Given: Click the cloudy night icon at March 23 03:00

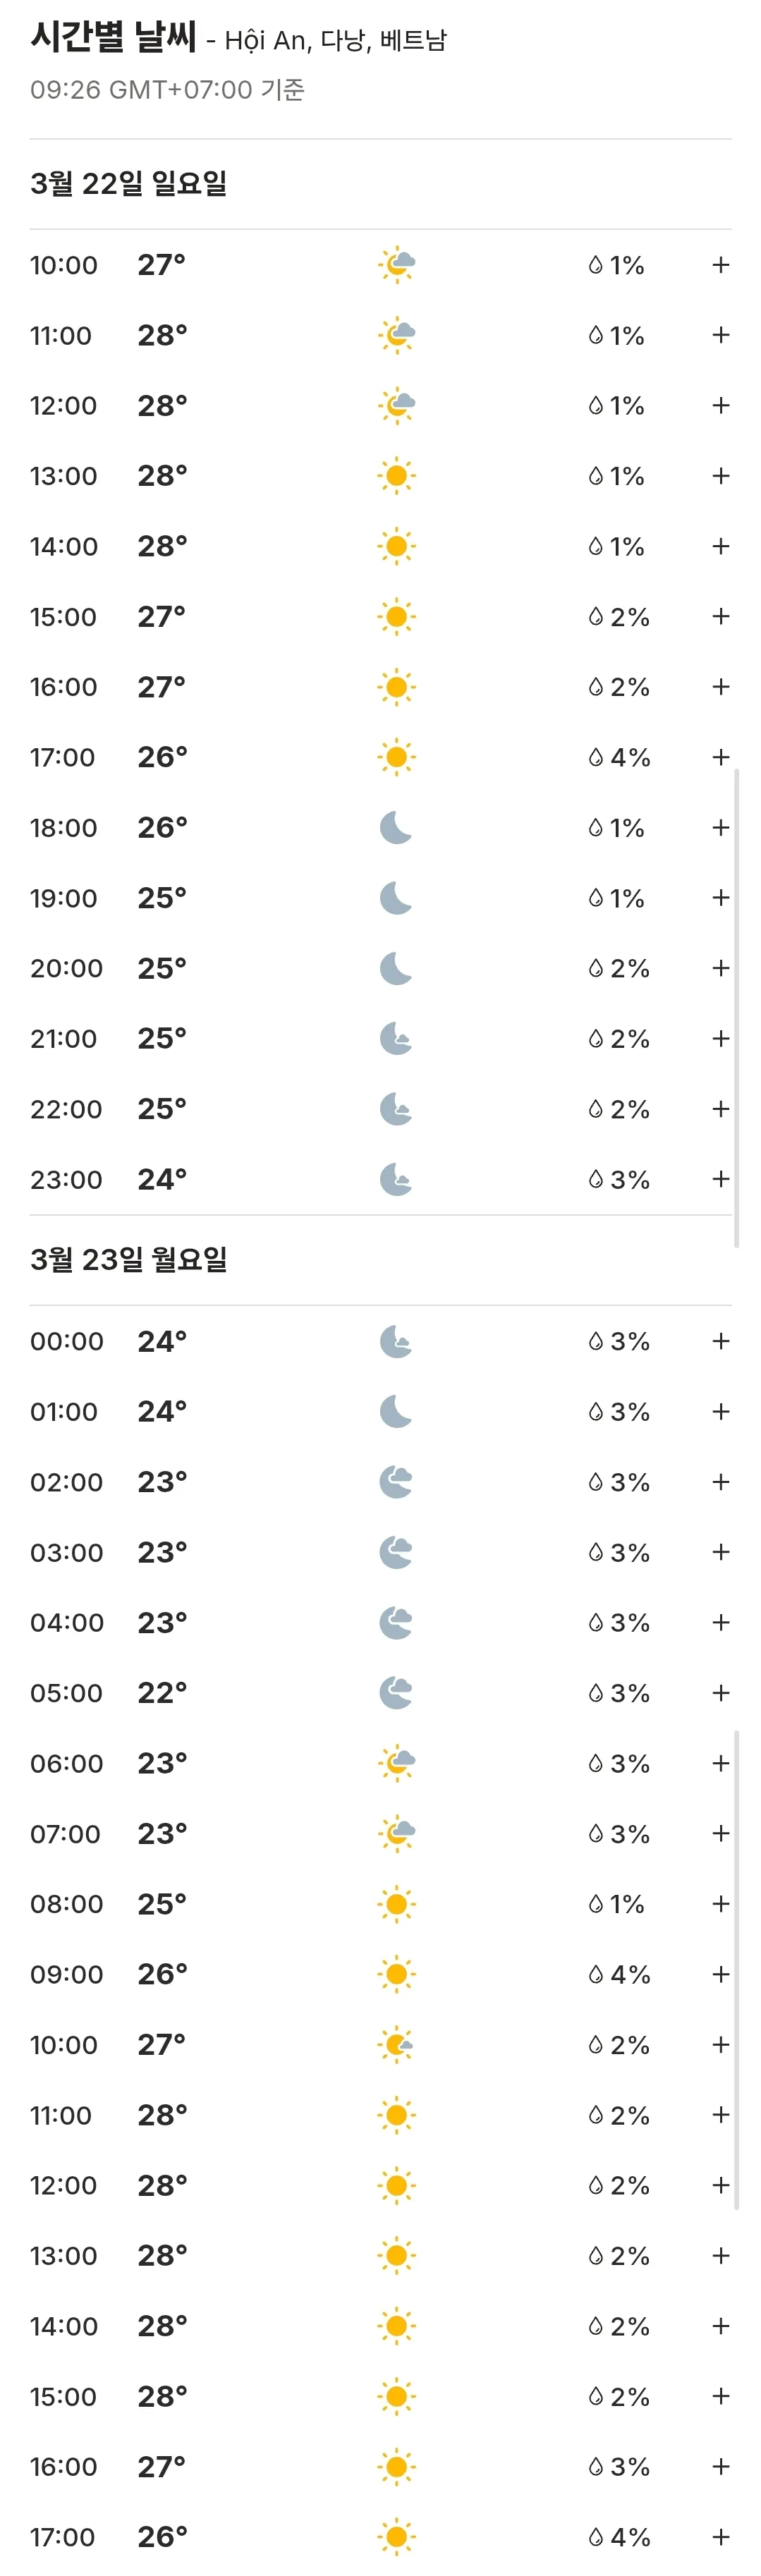Looking at the screenshot, I should [x=397, y=1552].
